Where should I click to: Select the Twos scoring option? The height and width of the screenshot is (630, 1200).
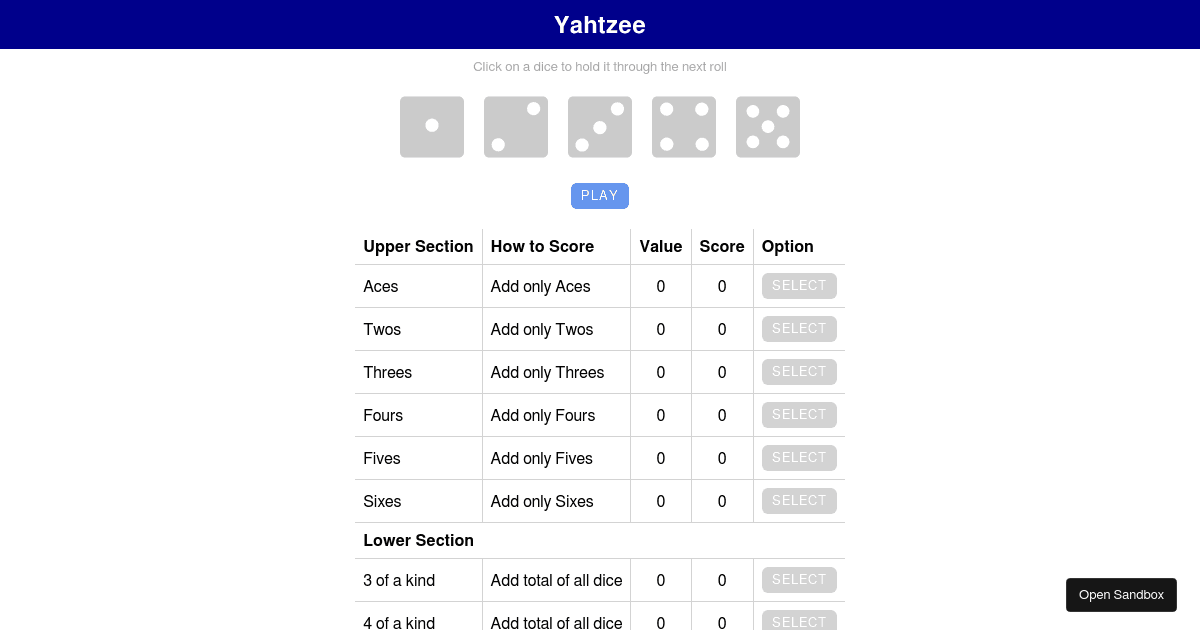pos(799,328)
